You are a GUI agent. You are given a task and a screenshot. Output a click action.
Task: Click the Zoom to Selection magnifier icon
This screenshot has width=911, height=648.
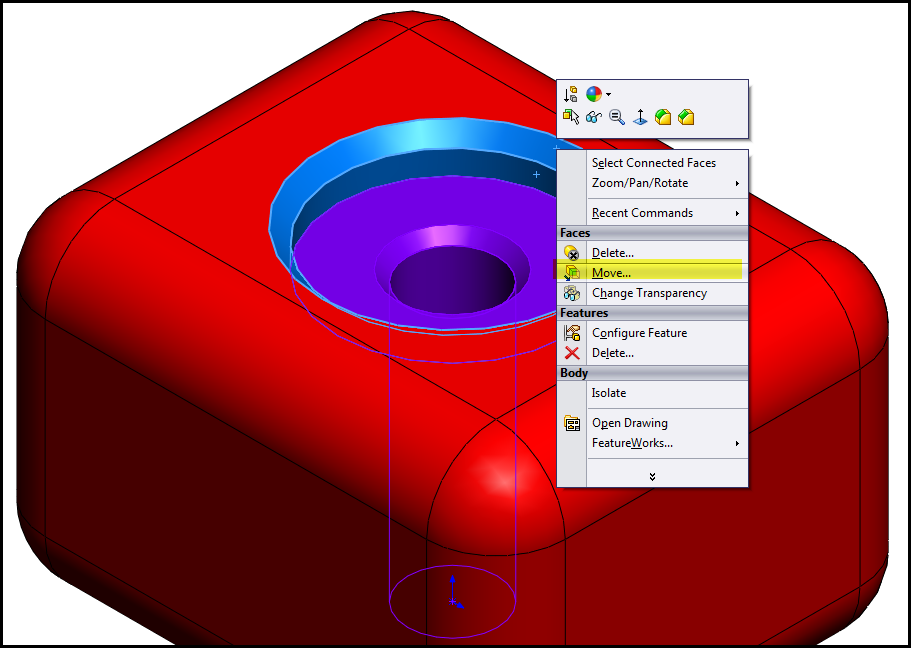coord(616,117)
